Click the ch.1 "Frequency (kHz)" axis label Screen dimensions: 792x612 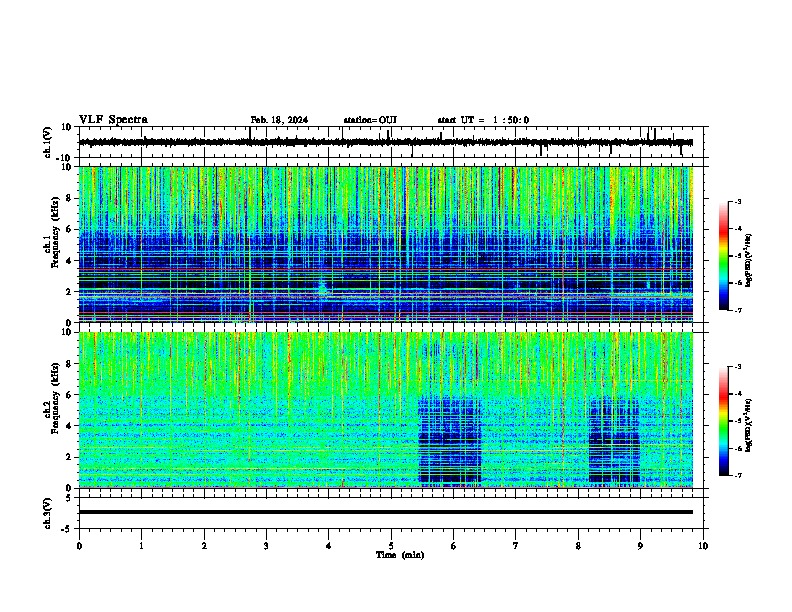tap(55, 233)
